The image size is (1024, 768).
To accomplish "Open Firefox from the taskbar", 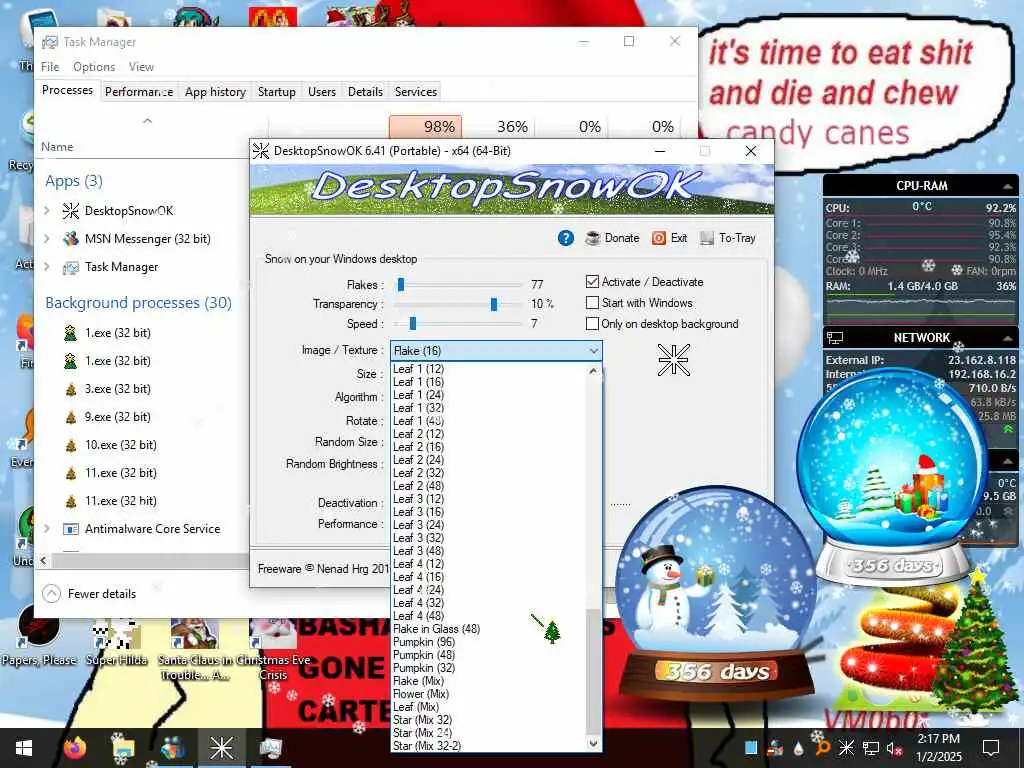I will 75,748.
